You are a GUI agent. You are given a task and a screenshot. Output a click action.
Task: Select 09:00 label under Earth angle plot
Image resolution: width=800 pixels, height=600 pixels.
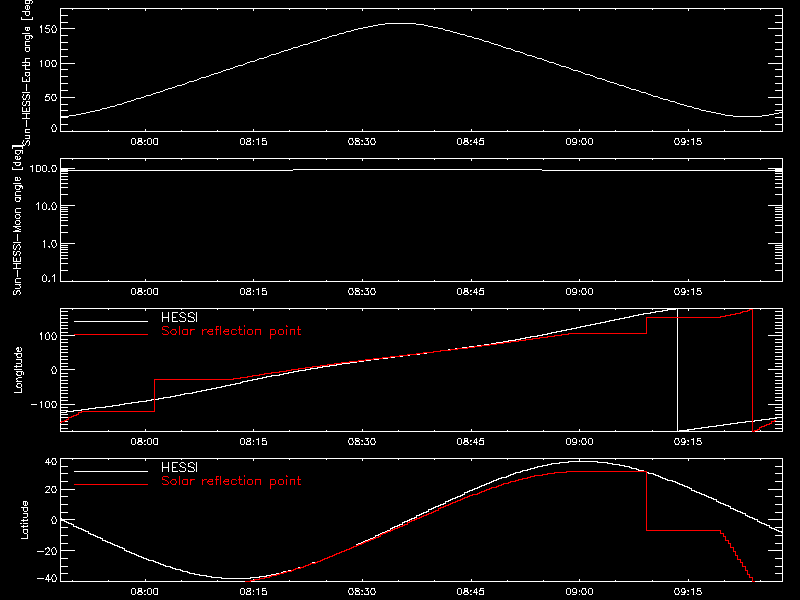pos(579,142)
